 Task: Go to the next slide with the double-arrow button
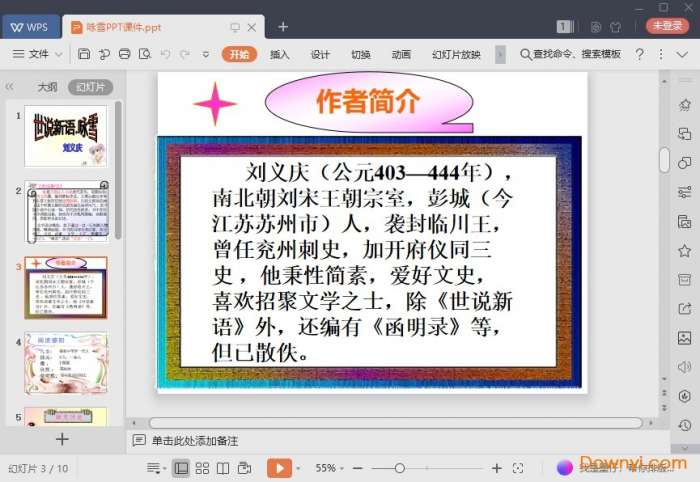[664, 408]
